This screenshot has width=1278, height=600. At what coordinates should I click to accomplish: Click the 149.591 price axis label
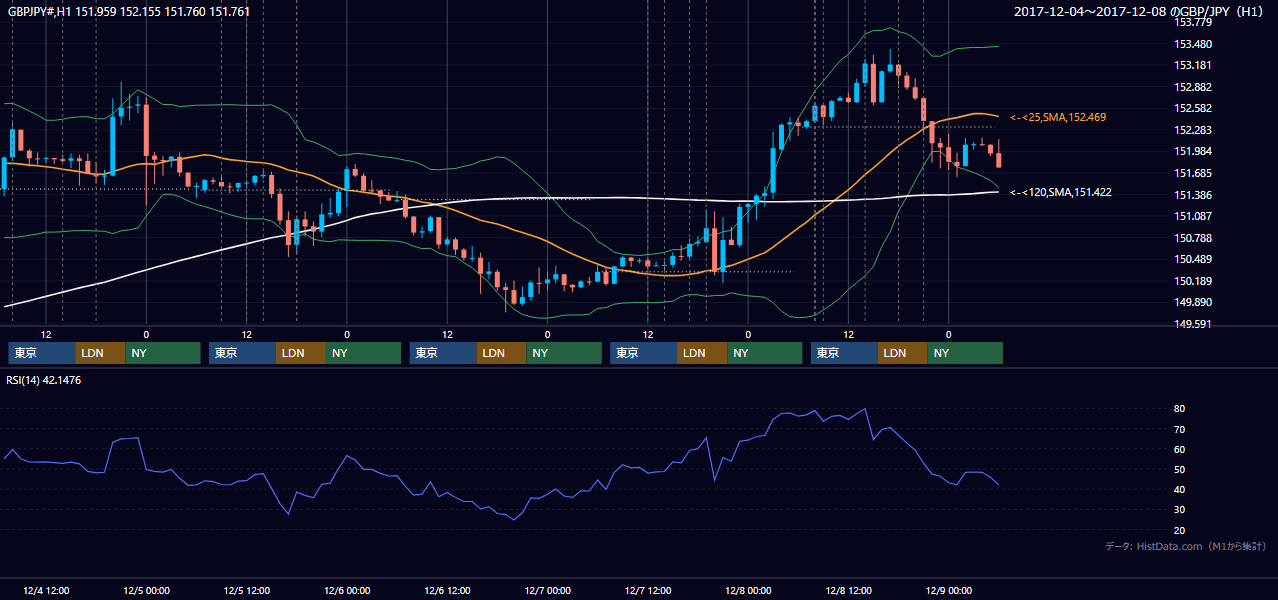click(x=1192, y=324)
